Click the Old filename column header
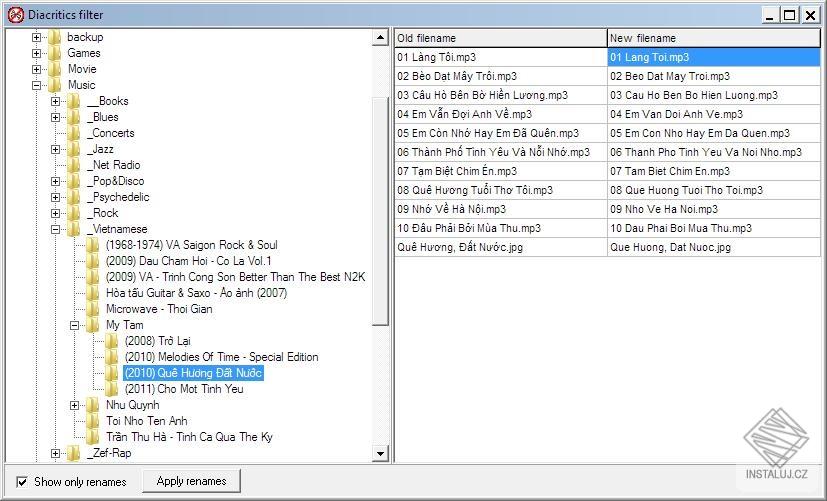Screen dimensions: 827x501 501,38
